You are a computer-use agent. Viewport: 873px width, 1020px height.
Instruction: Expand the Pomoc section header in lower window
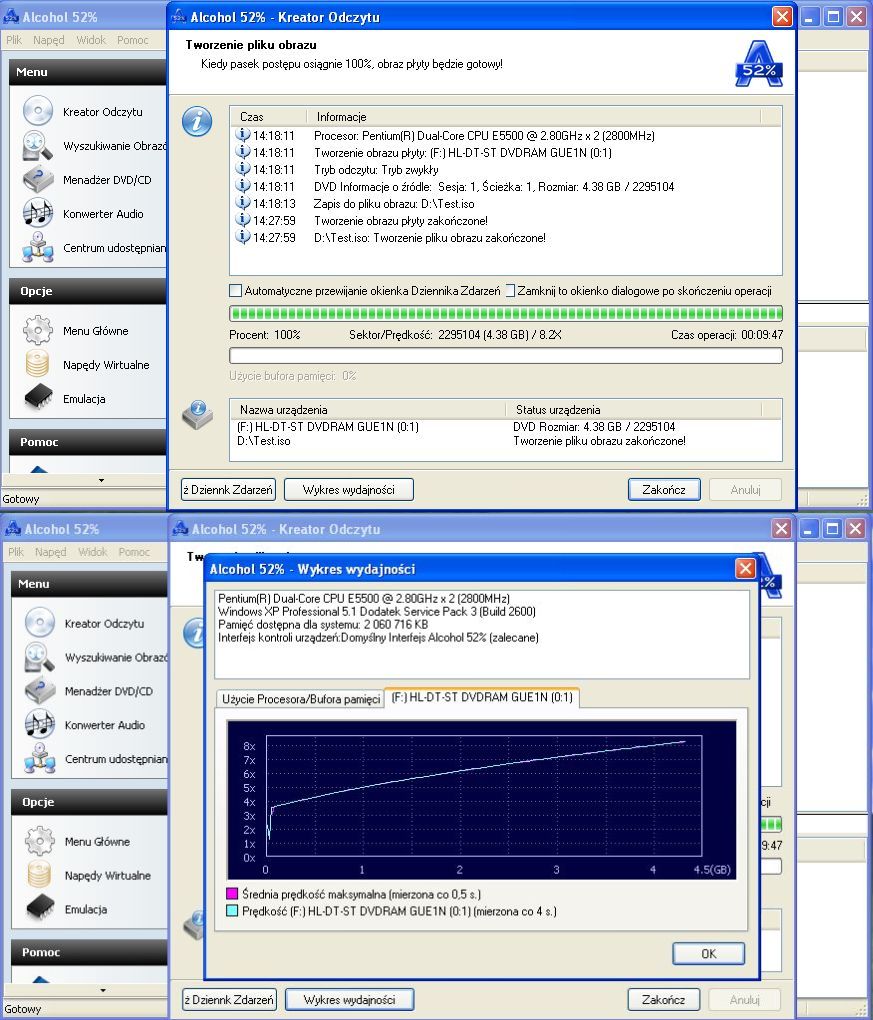click(89, 952)
